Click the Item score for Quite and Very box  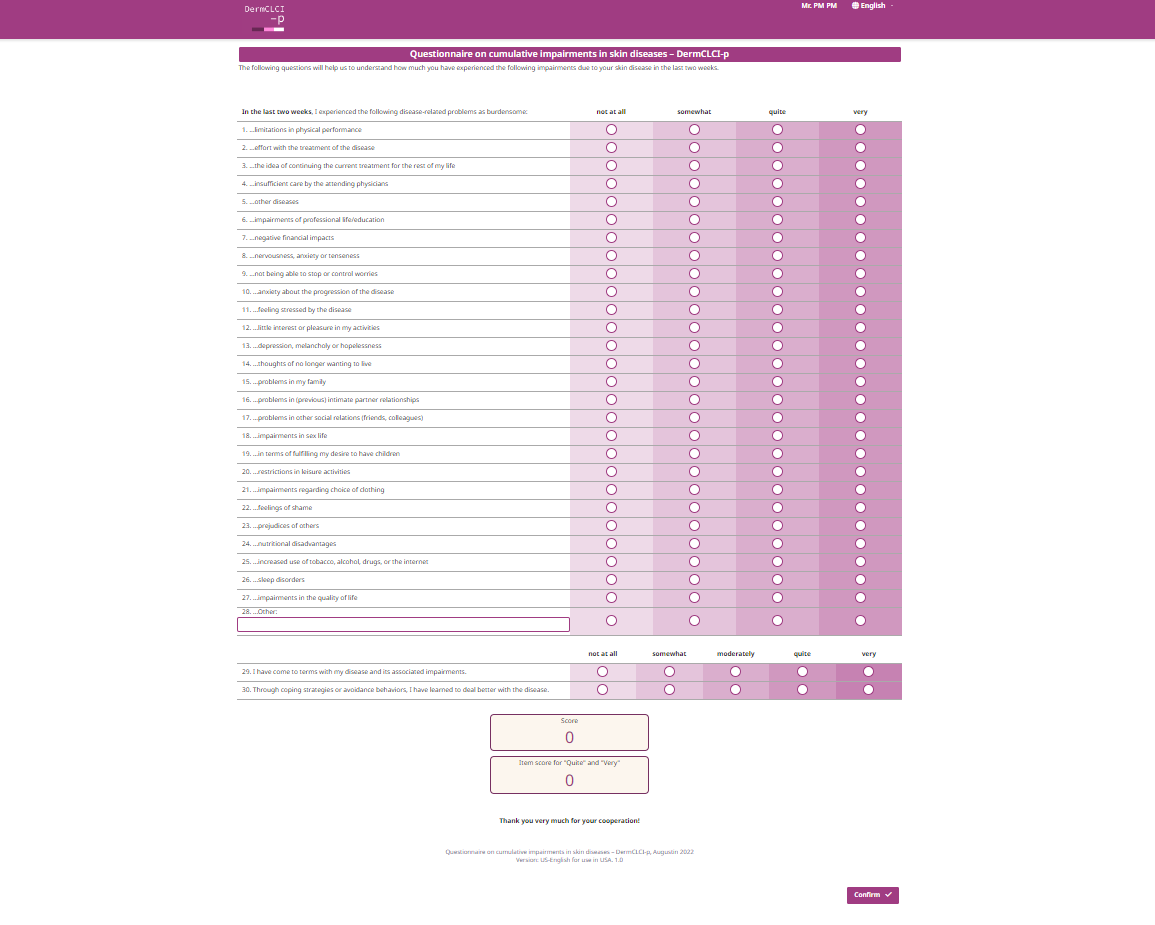(569, 775)
